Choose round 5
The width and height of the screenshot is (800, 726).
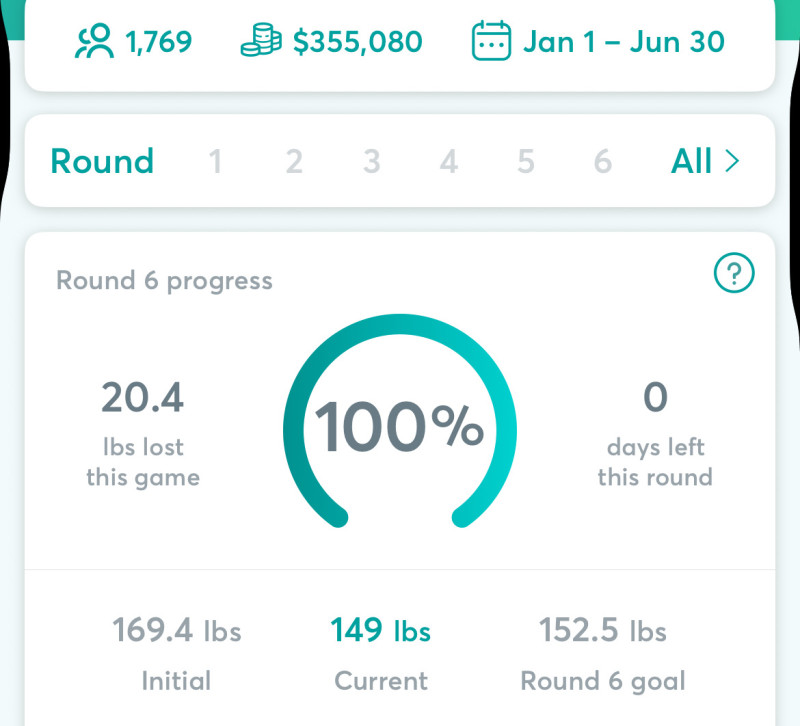point(526,162)
